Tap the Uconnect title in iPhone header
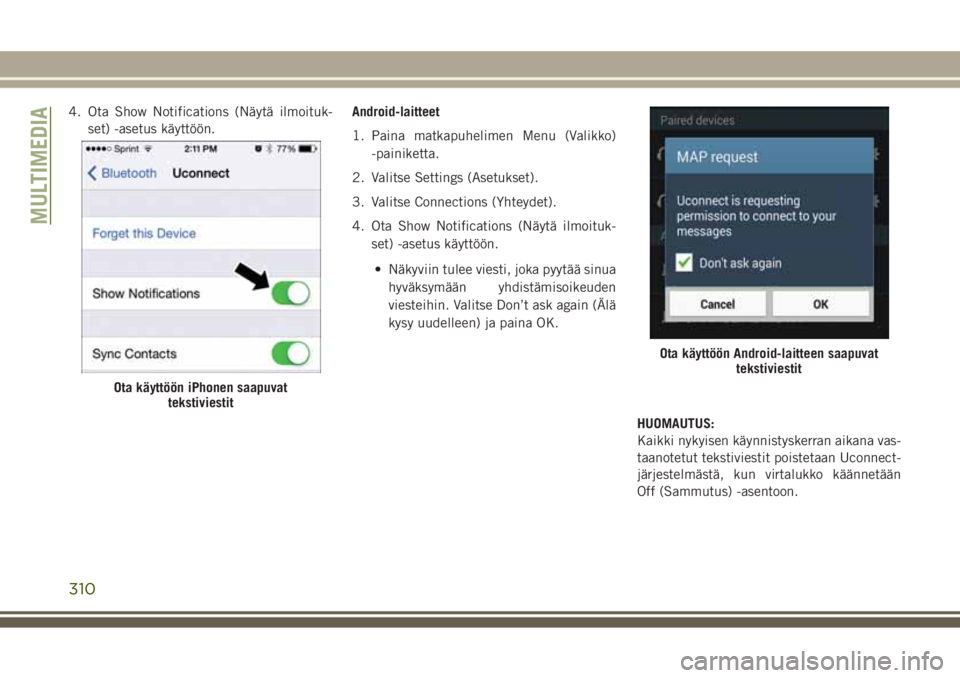Screen dimensions: 960x678 [x=201, y=173]
